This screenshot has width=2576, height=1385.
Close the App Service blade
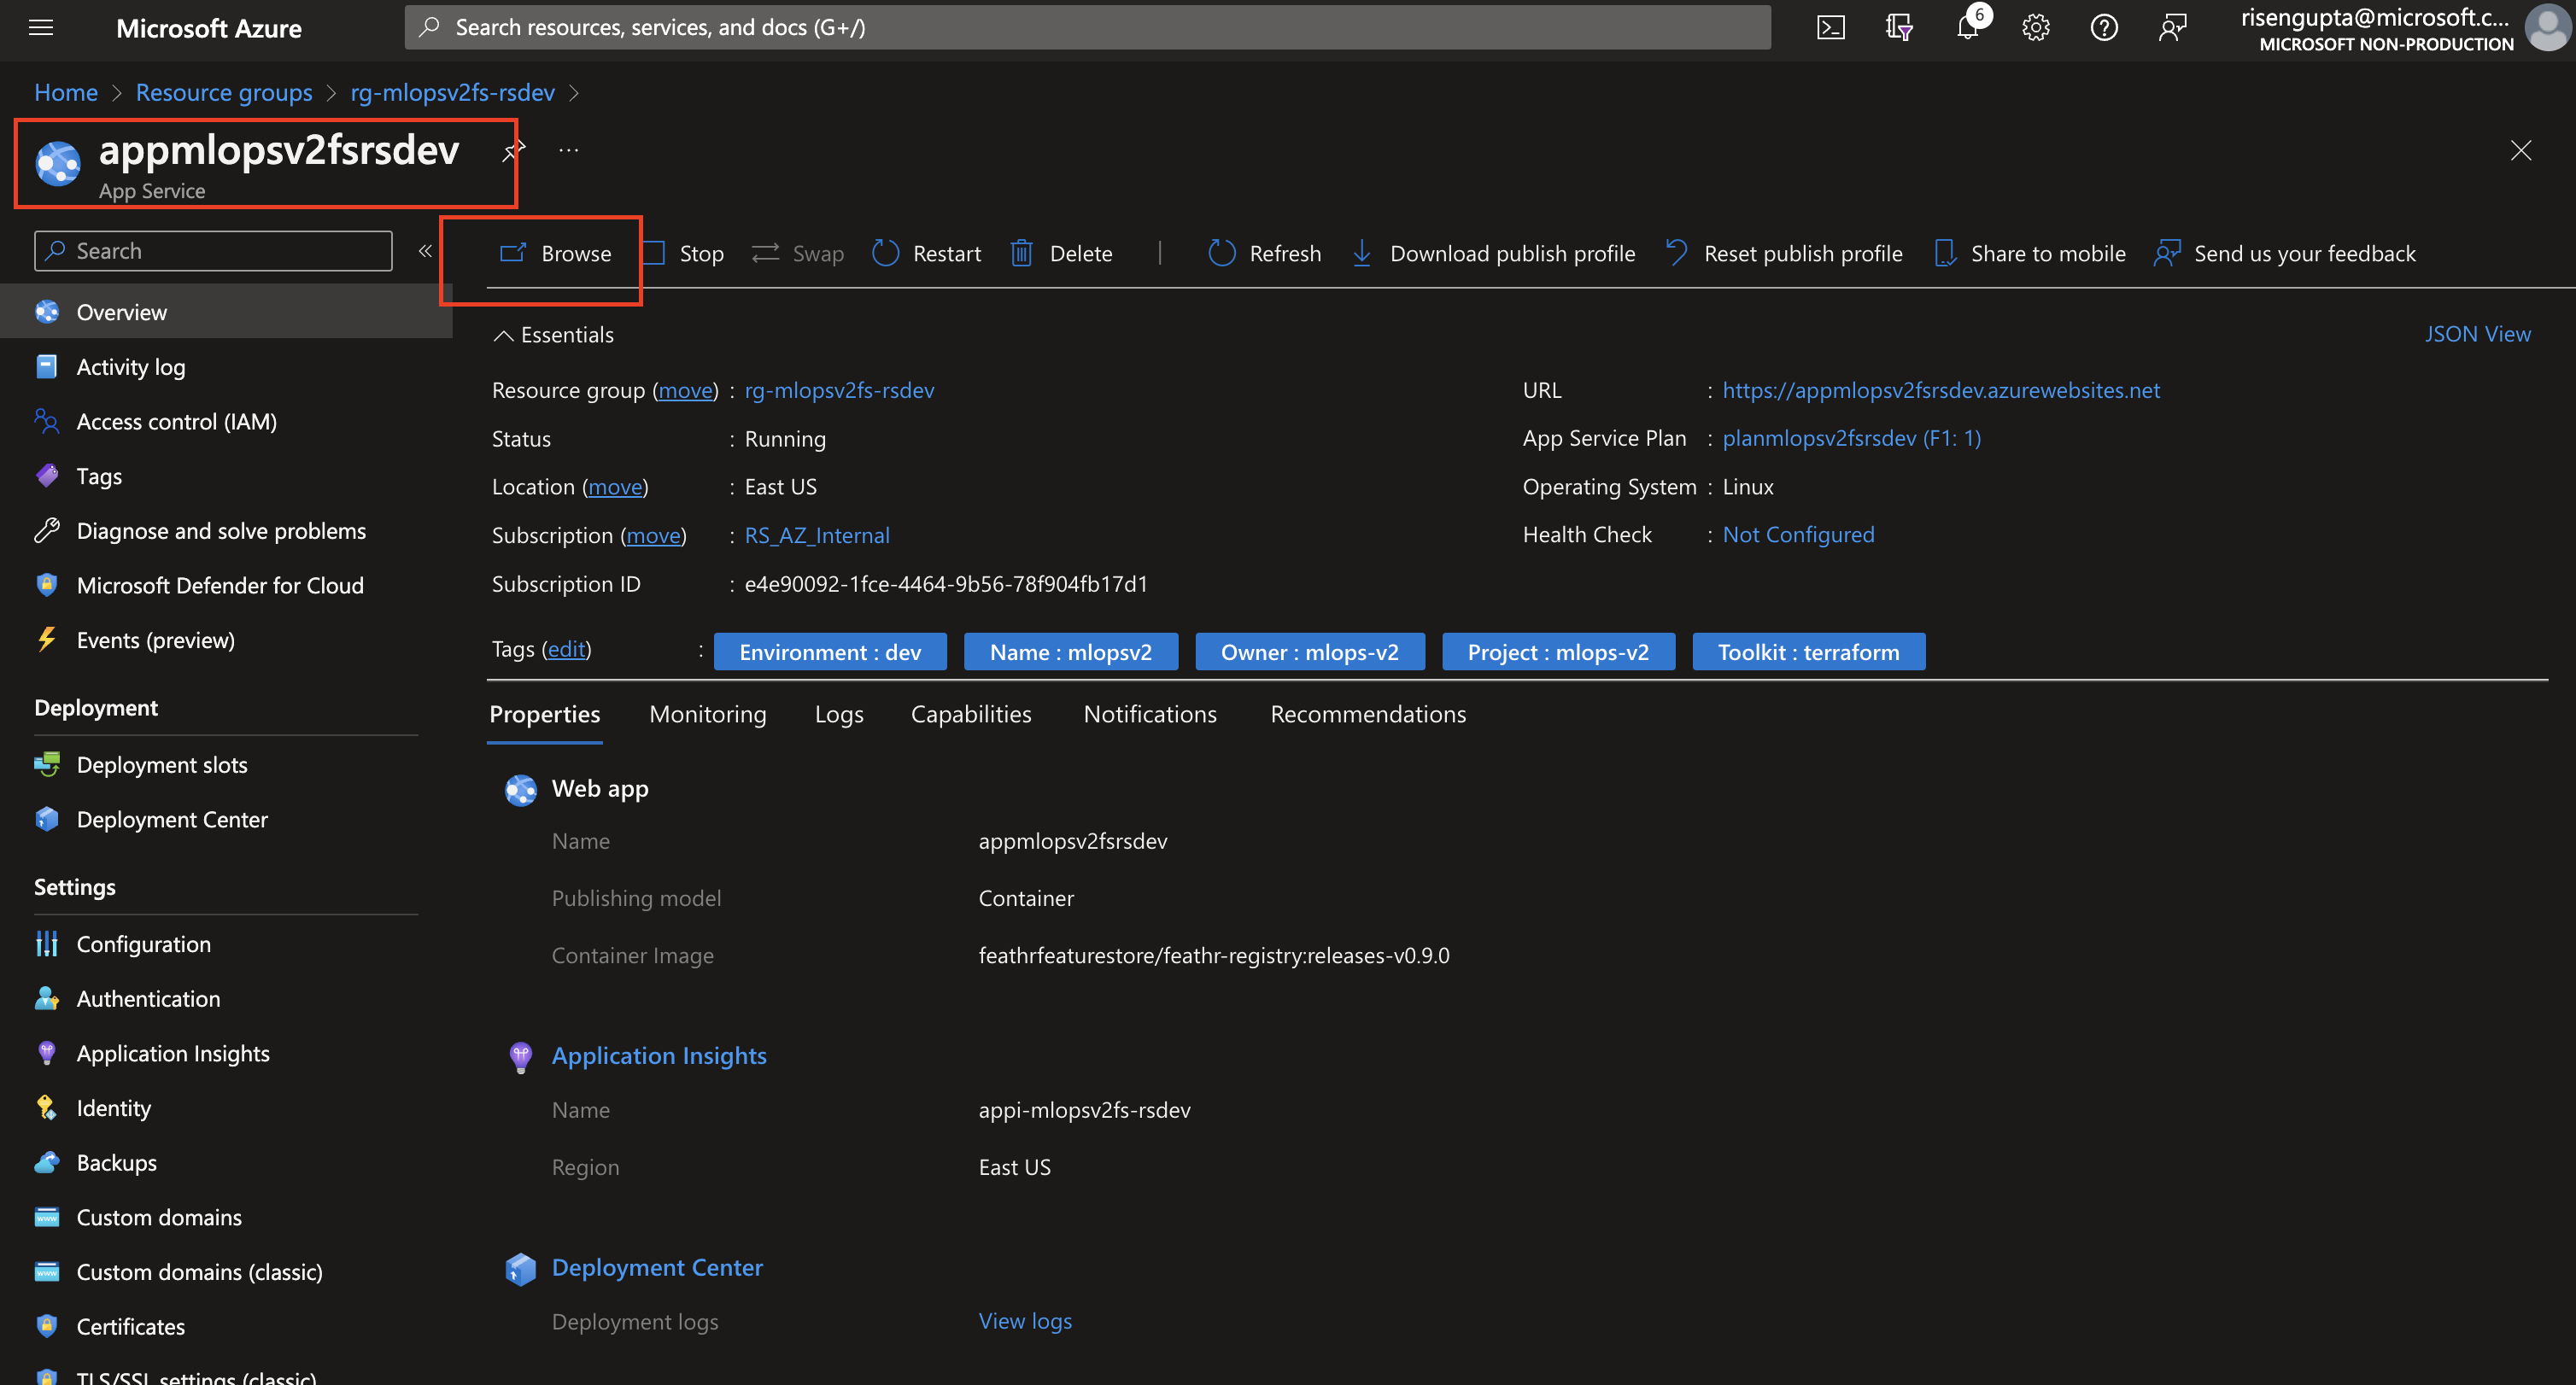(x=2521, y=151)
